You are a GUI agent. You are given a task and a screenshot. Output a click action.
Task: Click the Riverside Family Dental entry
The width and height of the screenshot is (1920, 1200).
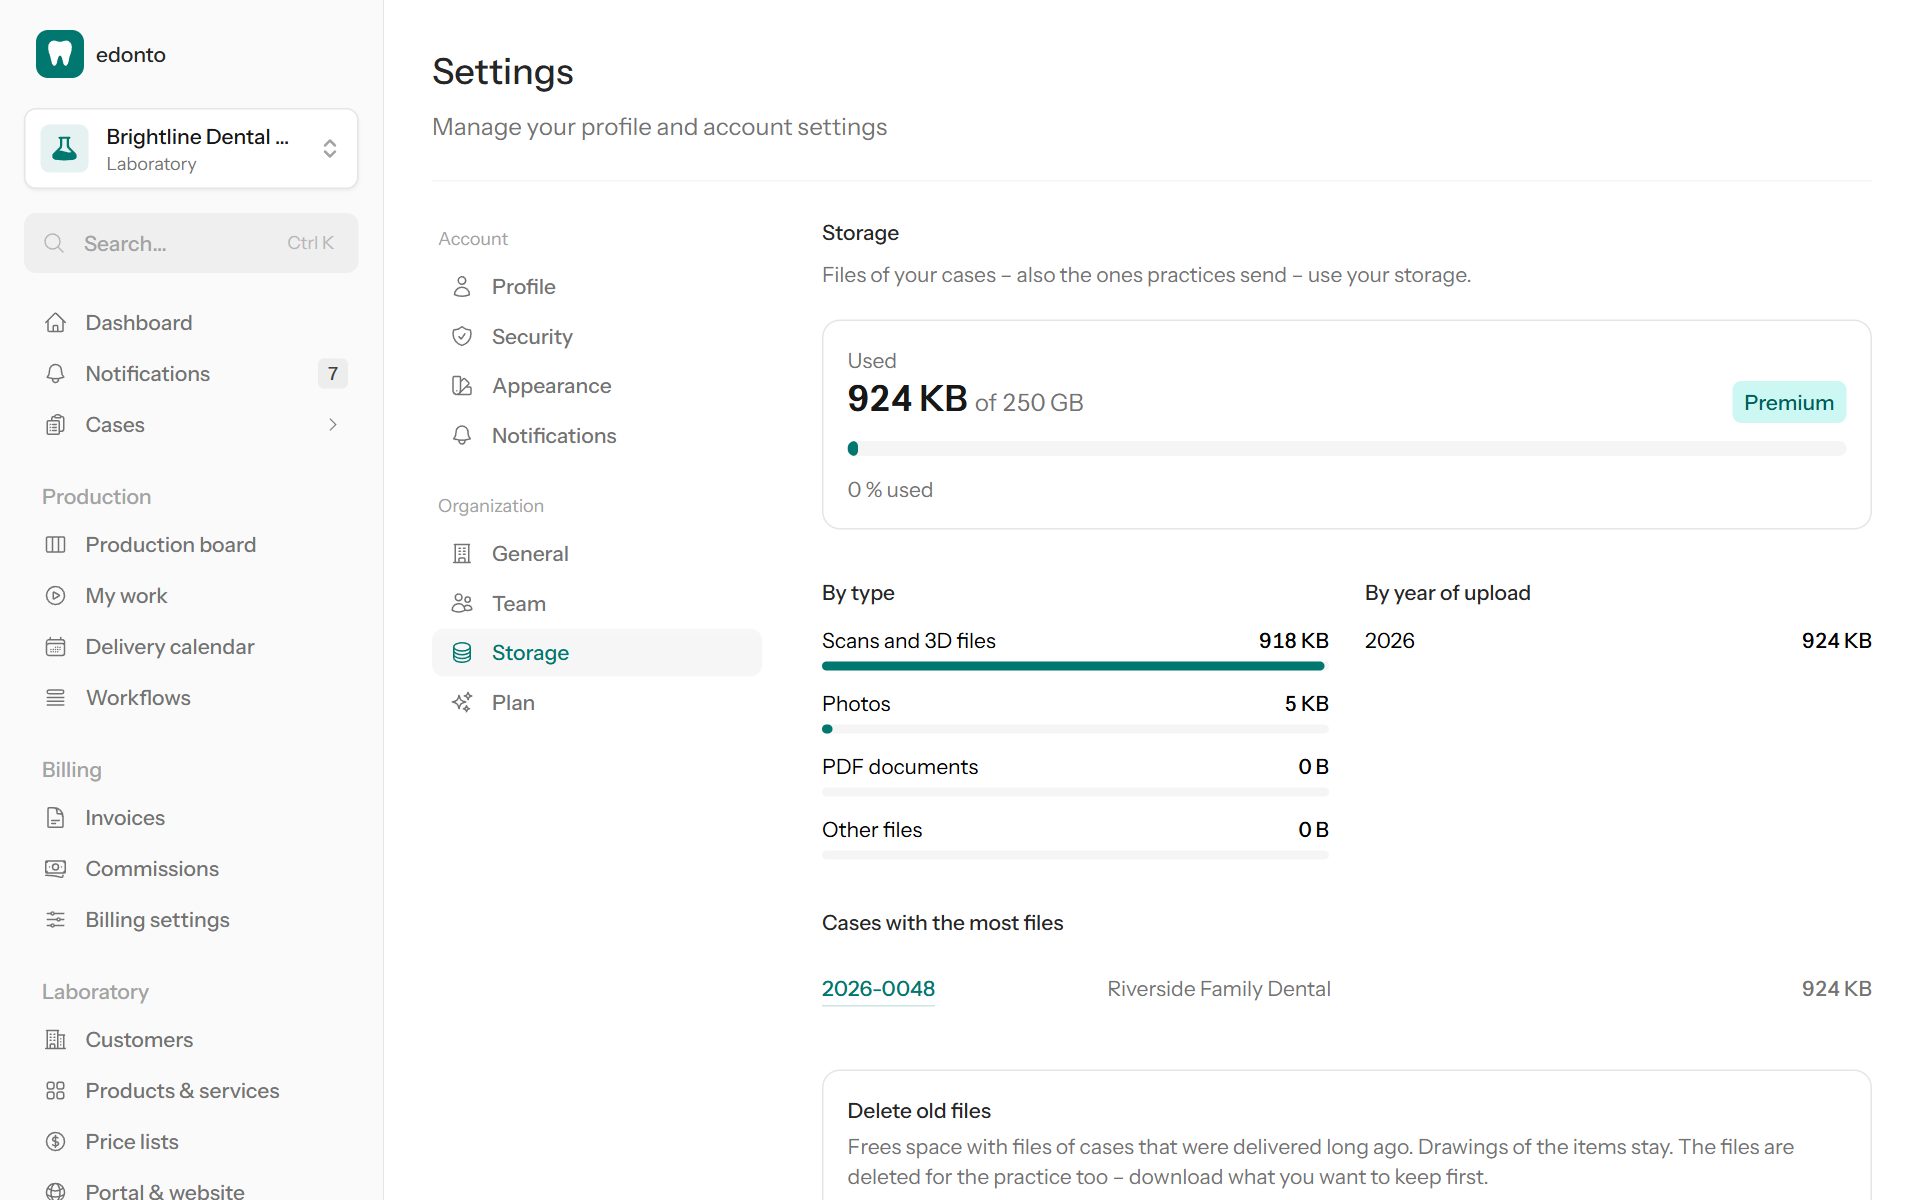(x=1219, y=989)
